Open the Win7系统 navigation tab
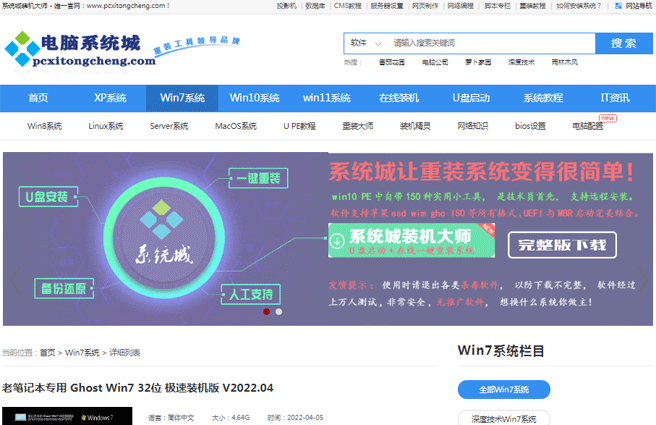Viewport: 656px width, 425px height. click(182, 98)
